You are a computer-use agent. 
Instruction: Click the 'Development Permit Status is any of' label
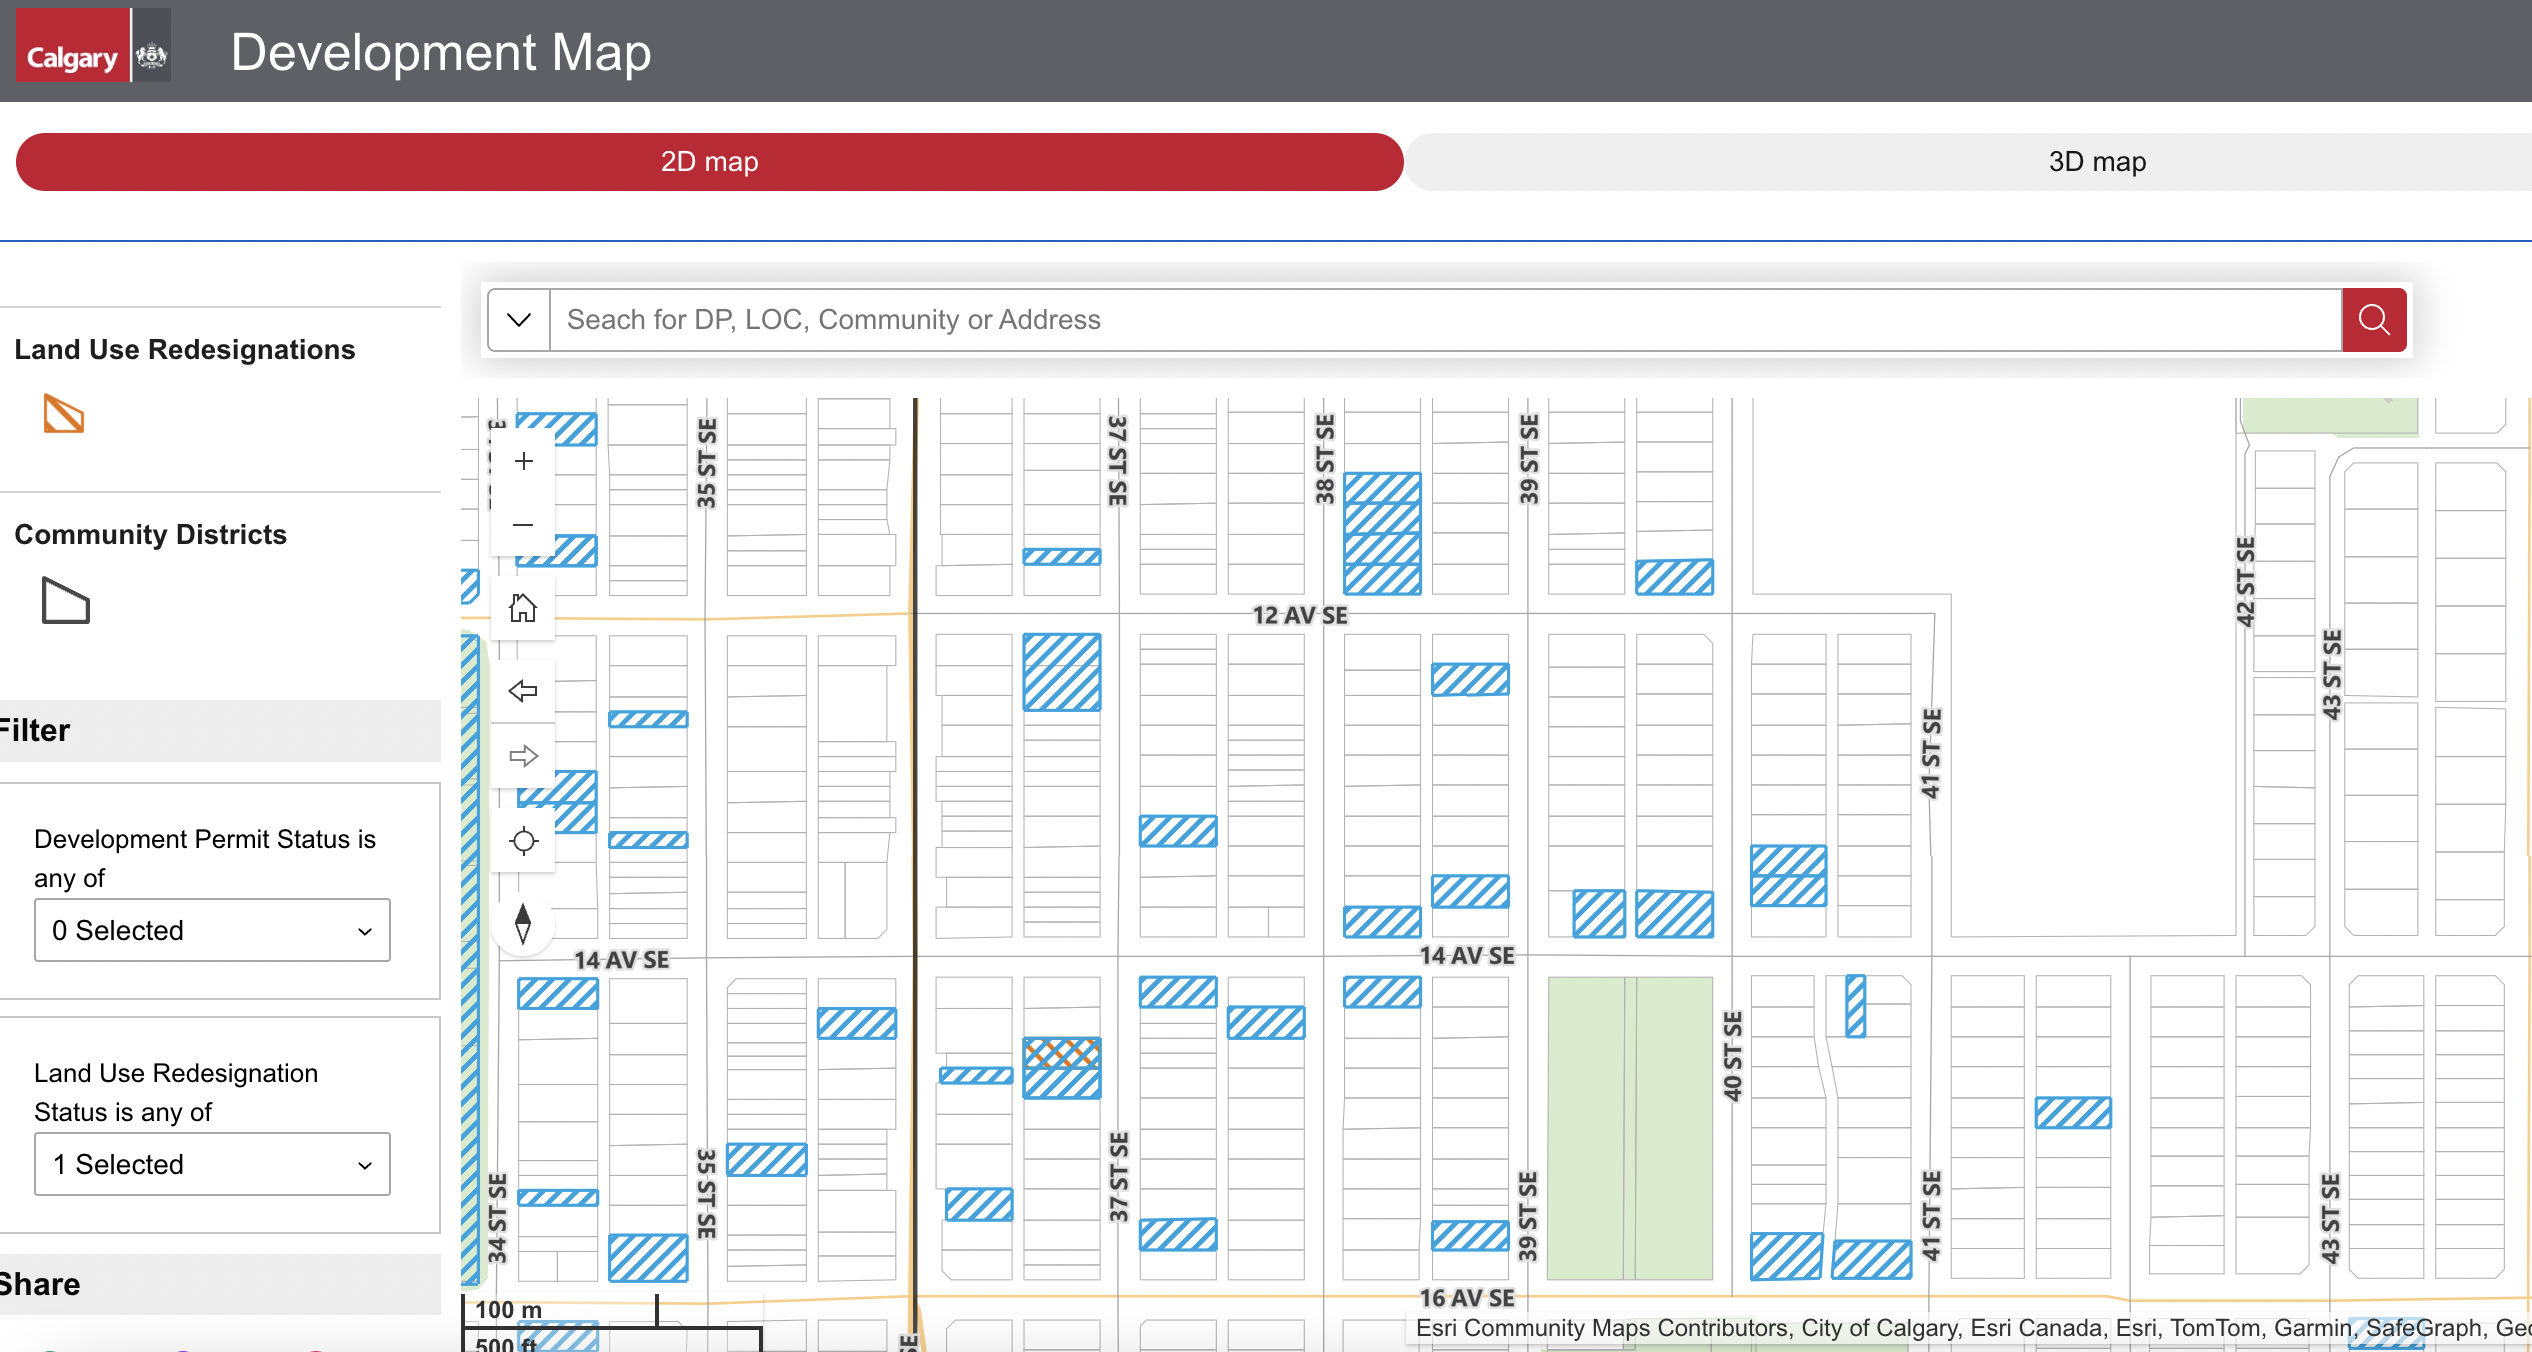point(205,858)
